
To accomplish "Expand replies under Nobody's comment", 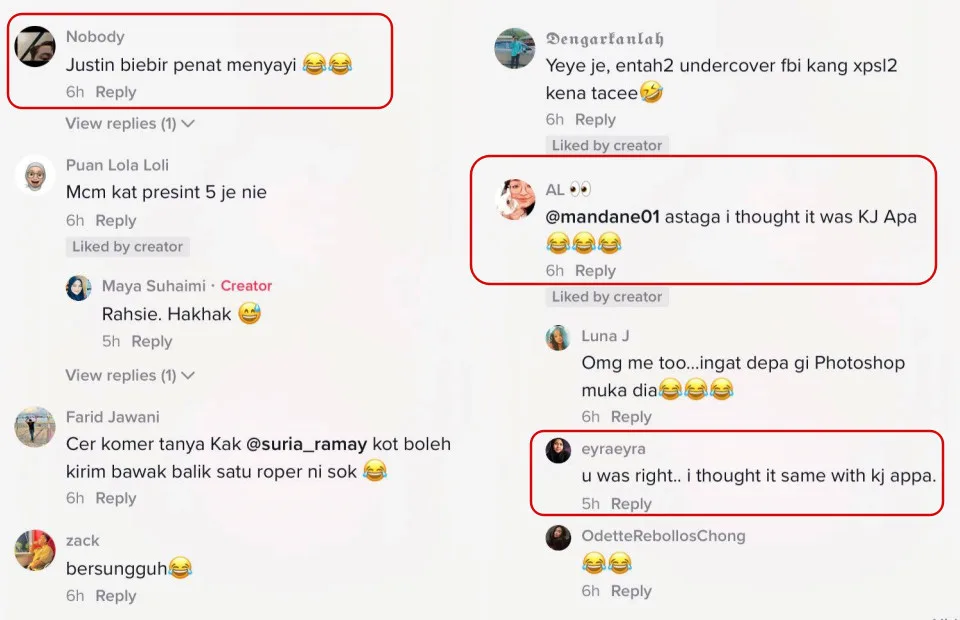I will tap(130, 124).
